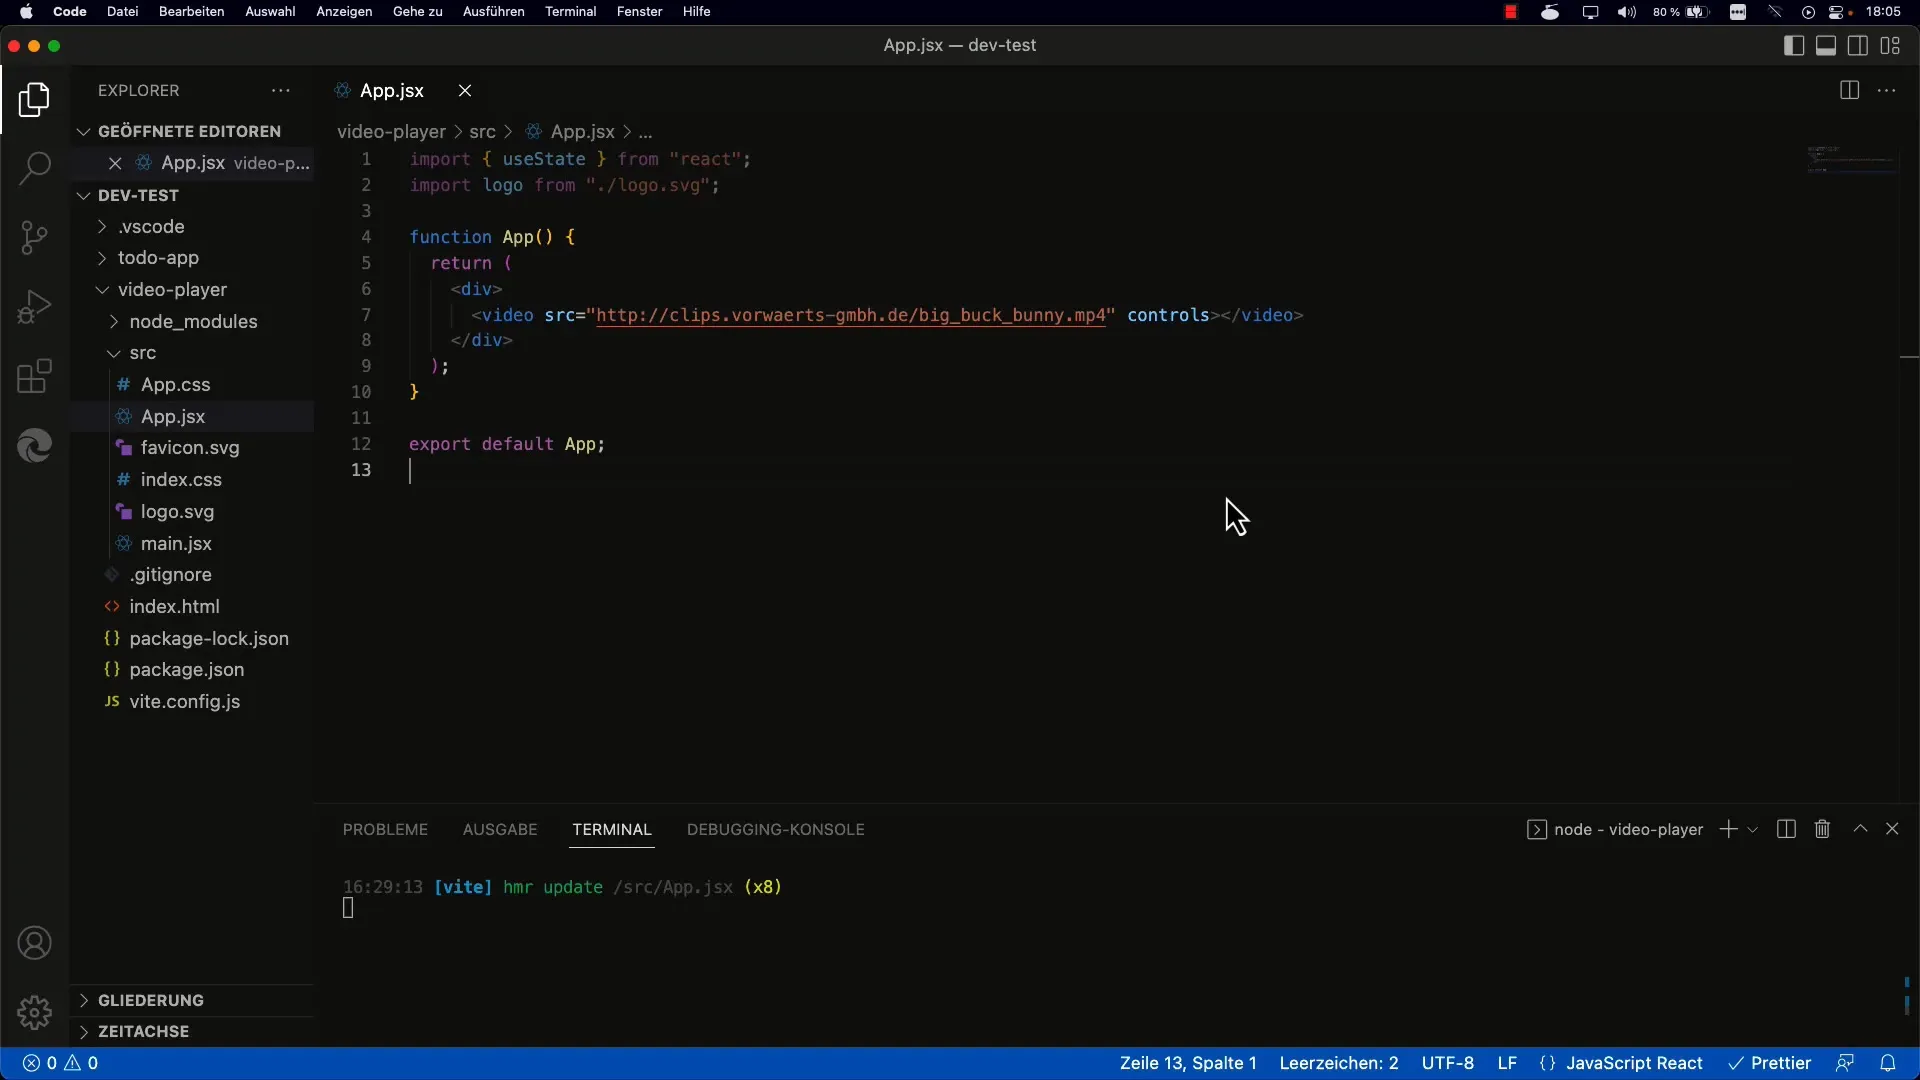This screenshot has height=1080, width=1920.
Task: Click Zeile 13, Spalte 1 status
Action: pyautogui.click(x=1188, y=1063)
